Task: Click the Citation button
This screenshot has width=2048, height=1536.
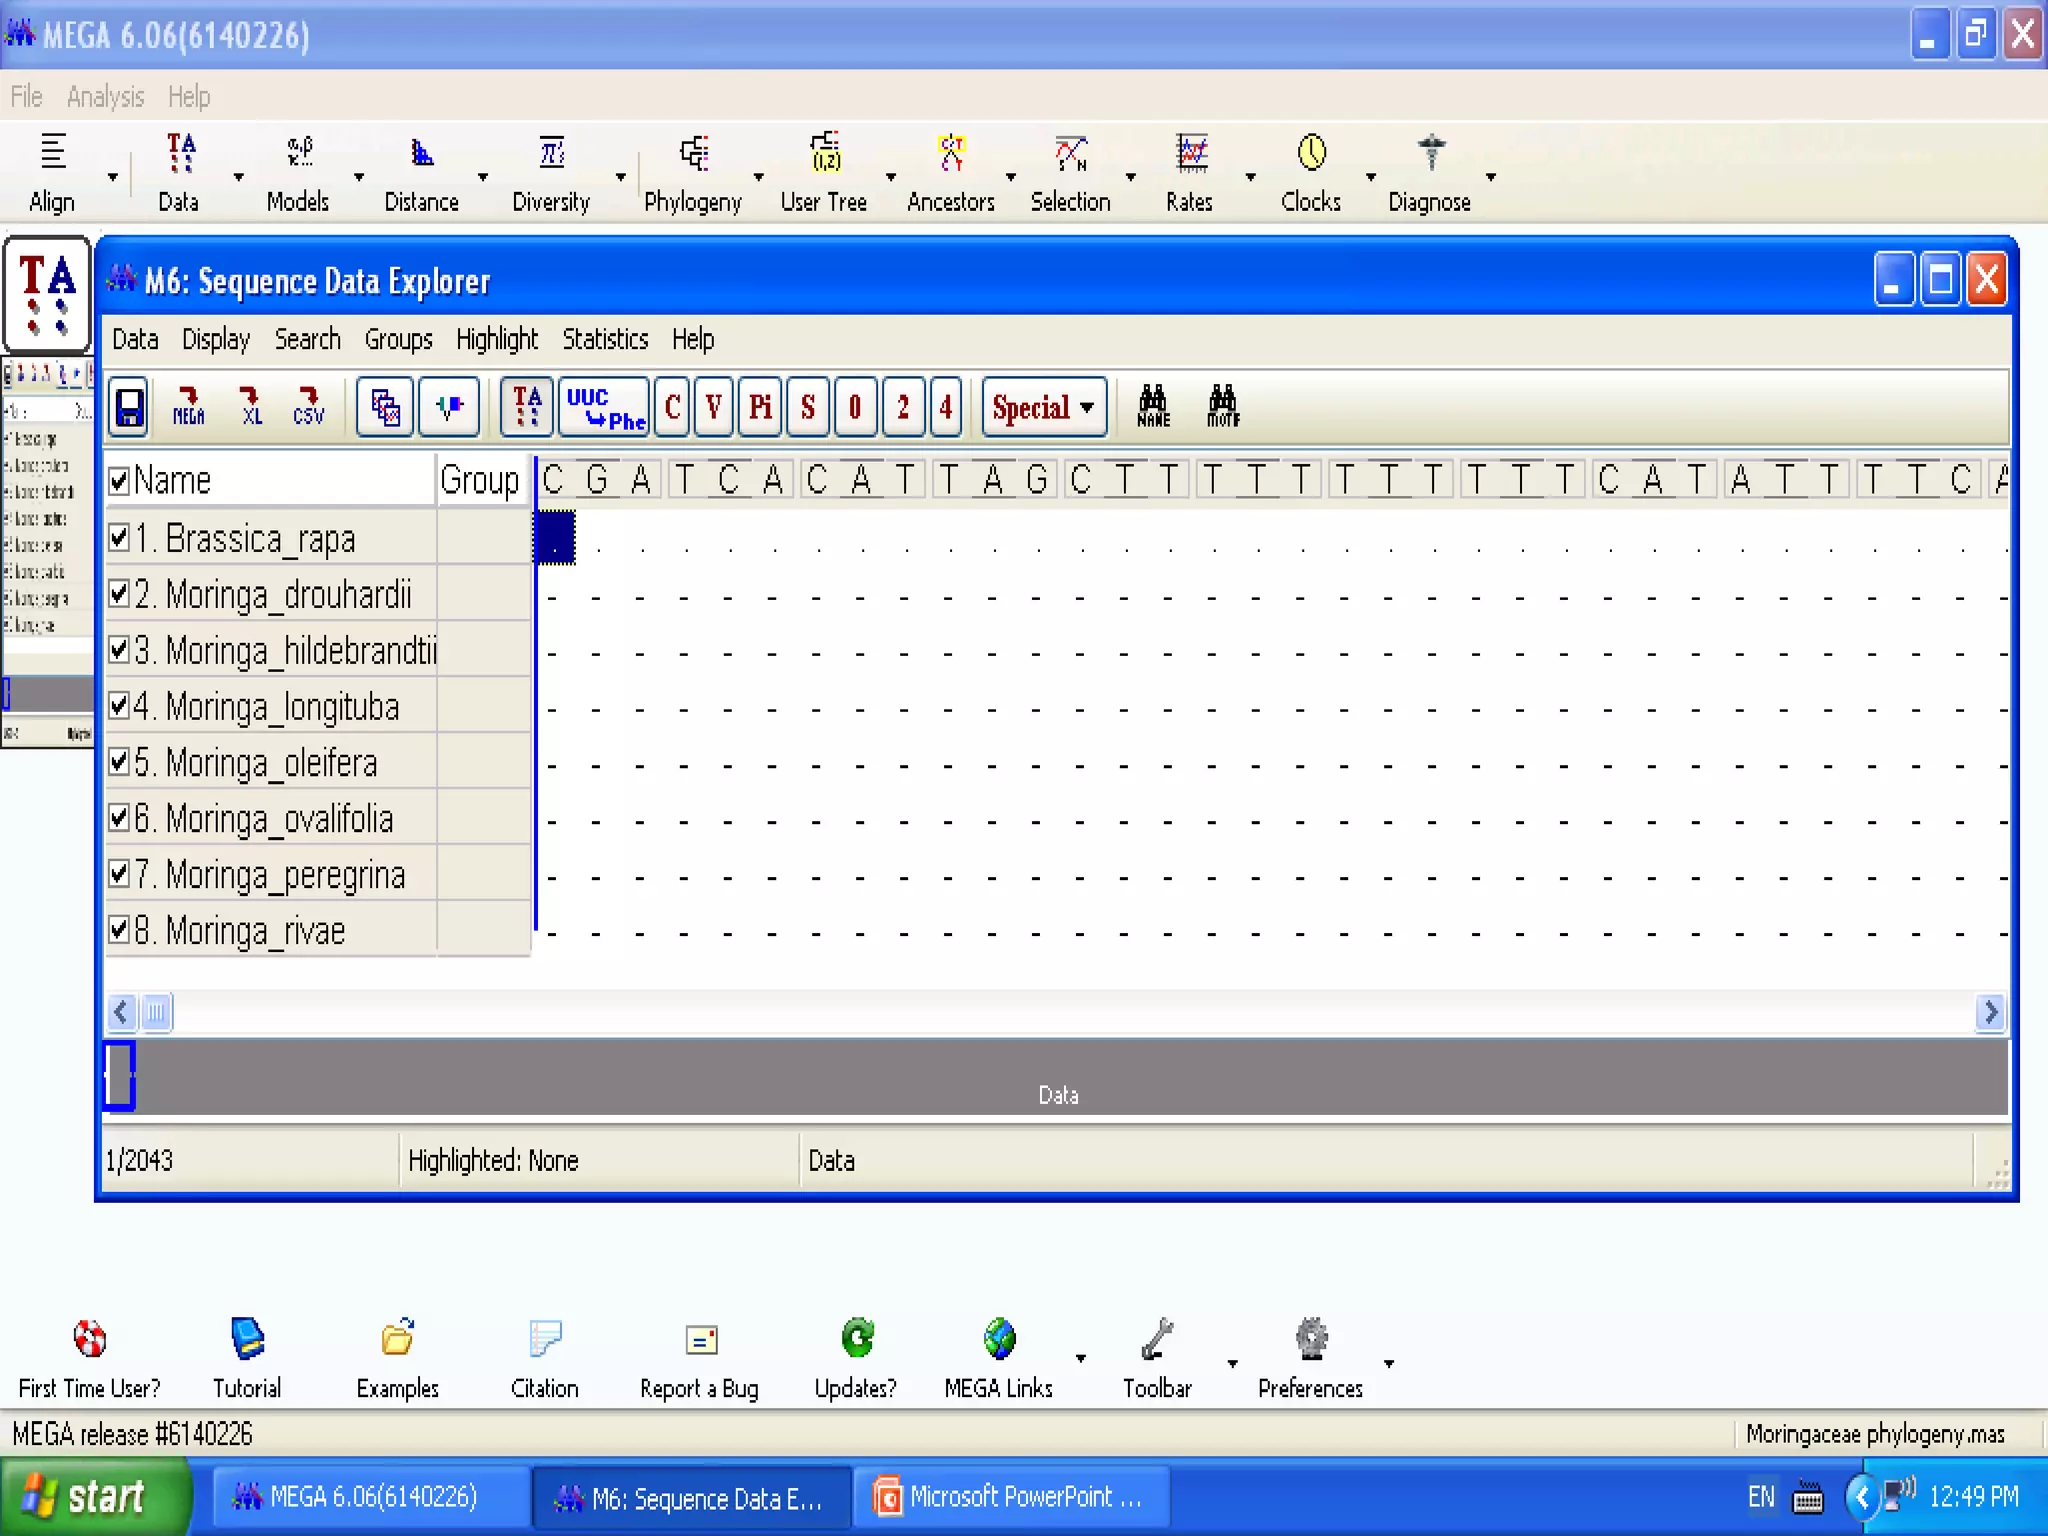Action: pyautogui.click(x=545, y=1358)
